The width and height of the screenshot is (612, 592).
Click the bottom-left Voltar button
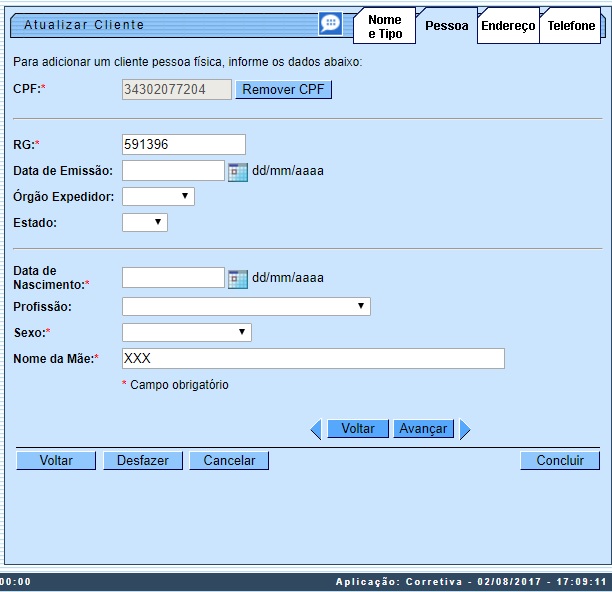coord(56,461)
